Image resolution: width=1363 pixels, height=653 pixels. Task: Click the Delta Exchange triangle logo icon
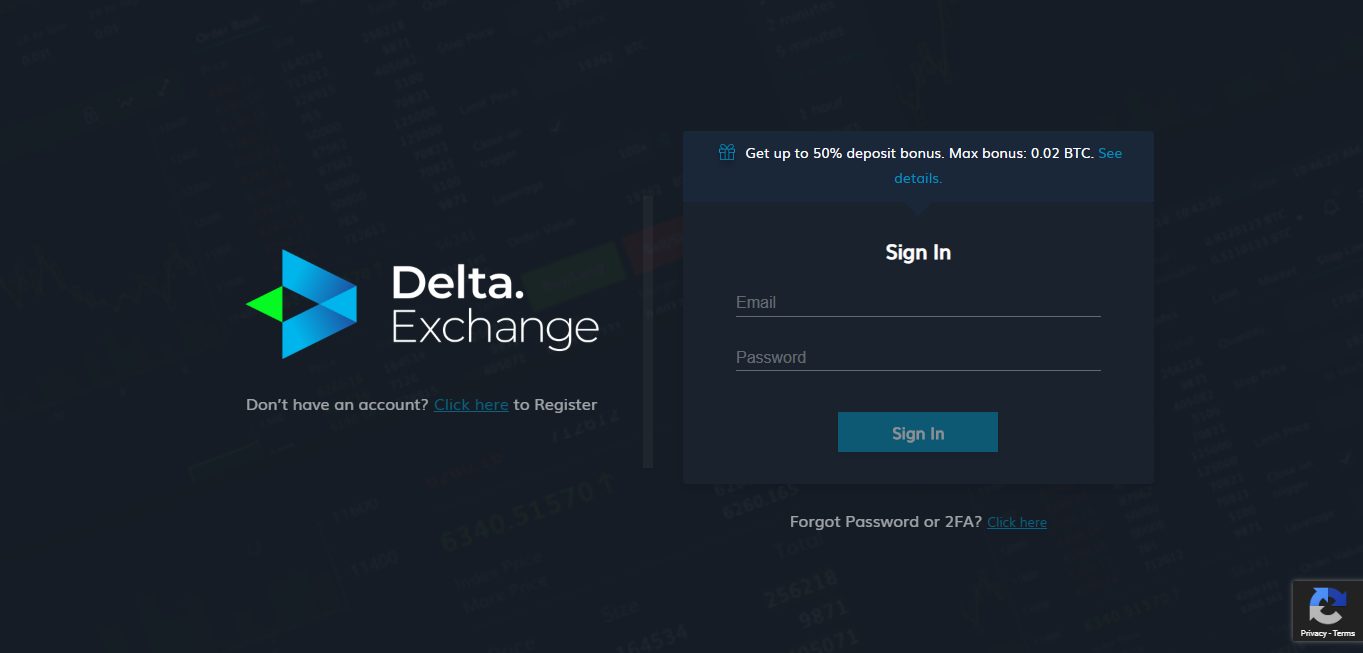pyautogui.click(x=308, y=304)
